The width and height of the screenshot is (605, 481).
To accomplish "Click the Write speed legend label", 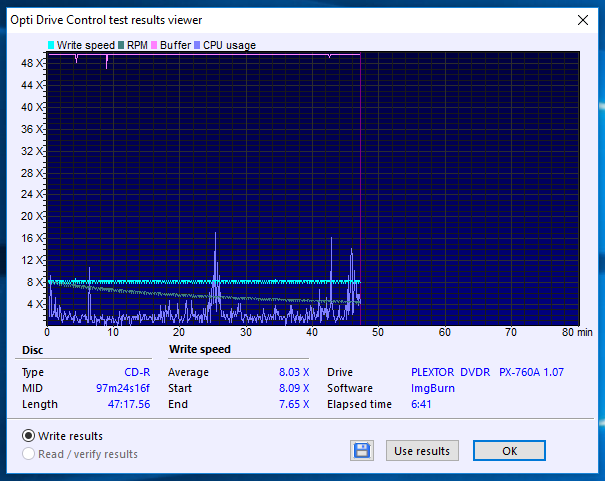I will pos(86,45).
